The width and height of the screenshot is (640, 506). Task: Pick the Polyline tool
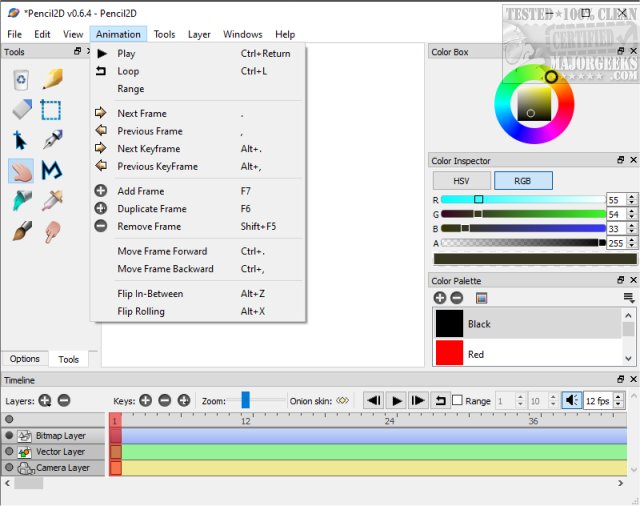coord(52,171)
